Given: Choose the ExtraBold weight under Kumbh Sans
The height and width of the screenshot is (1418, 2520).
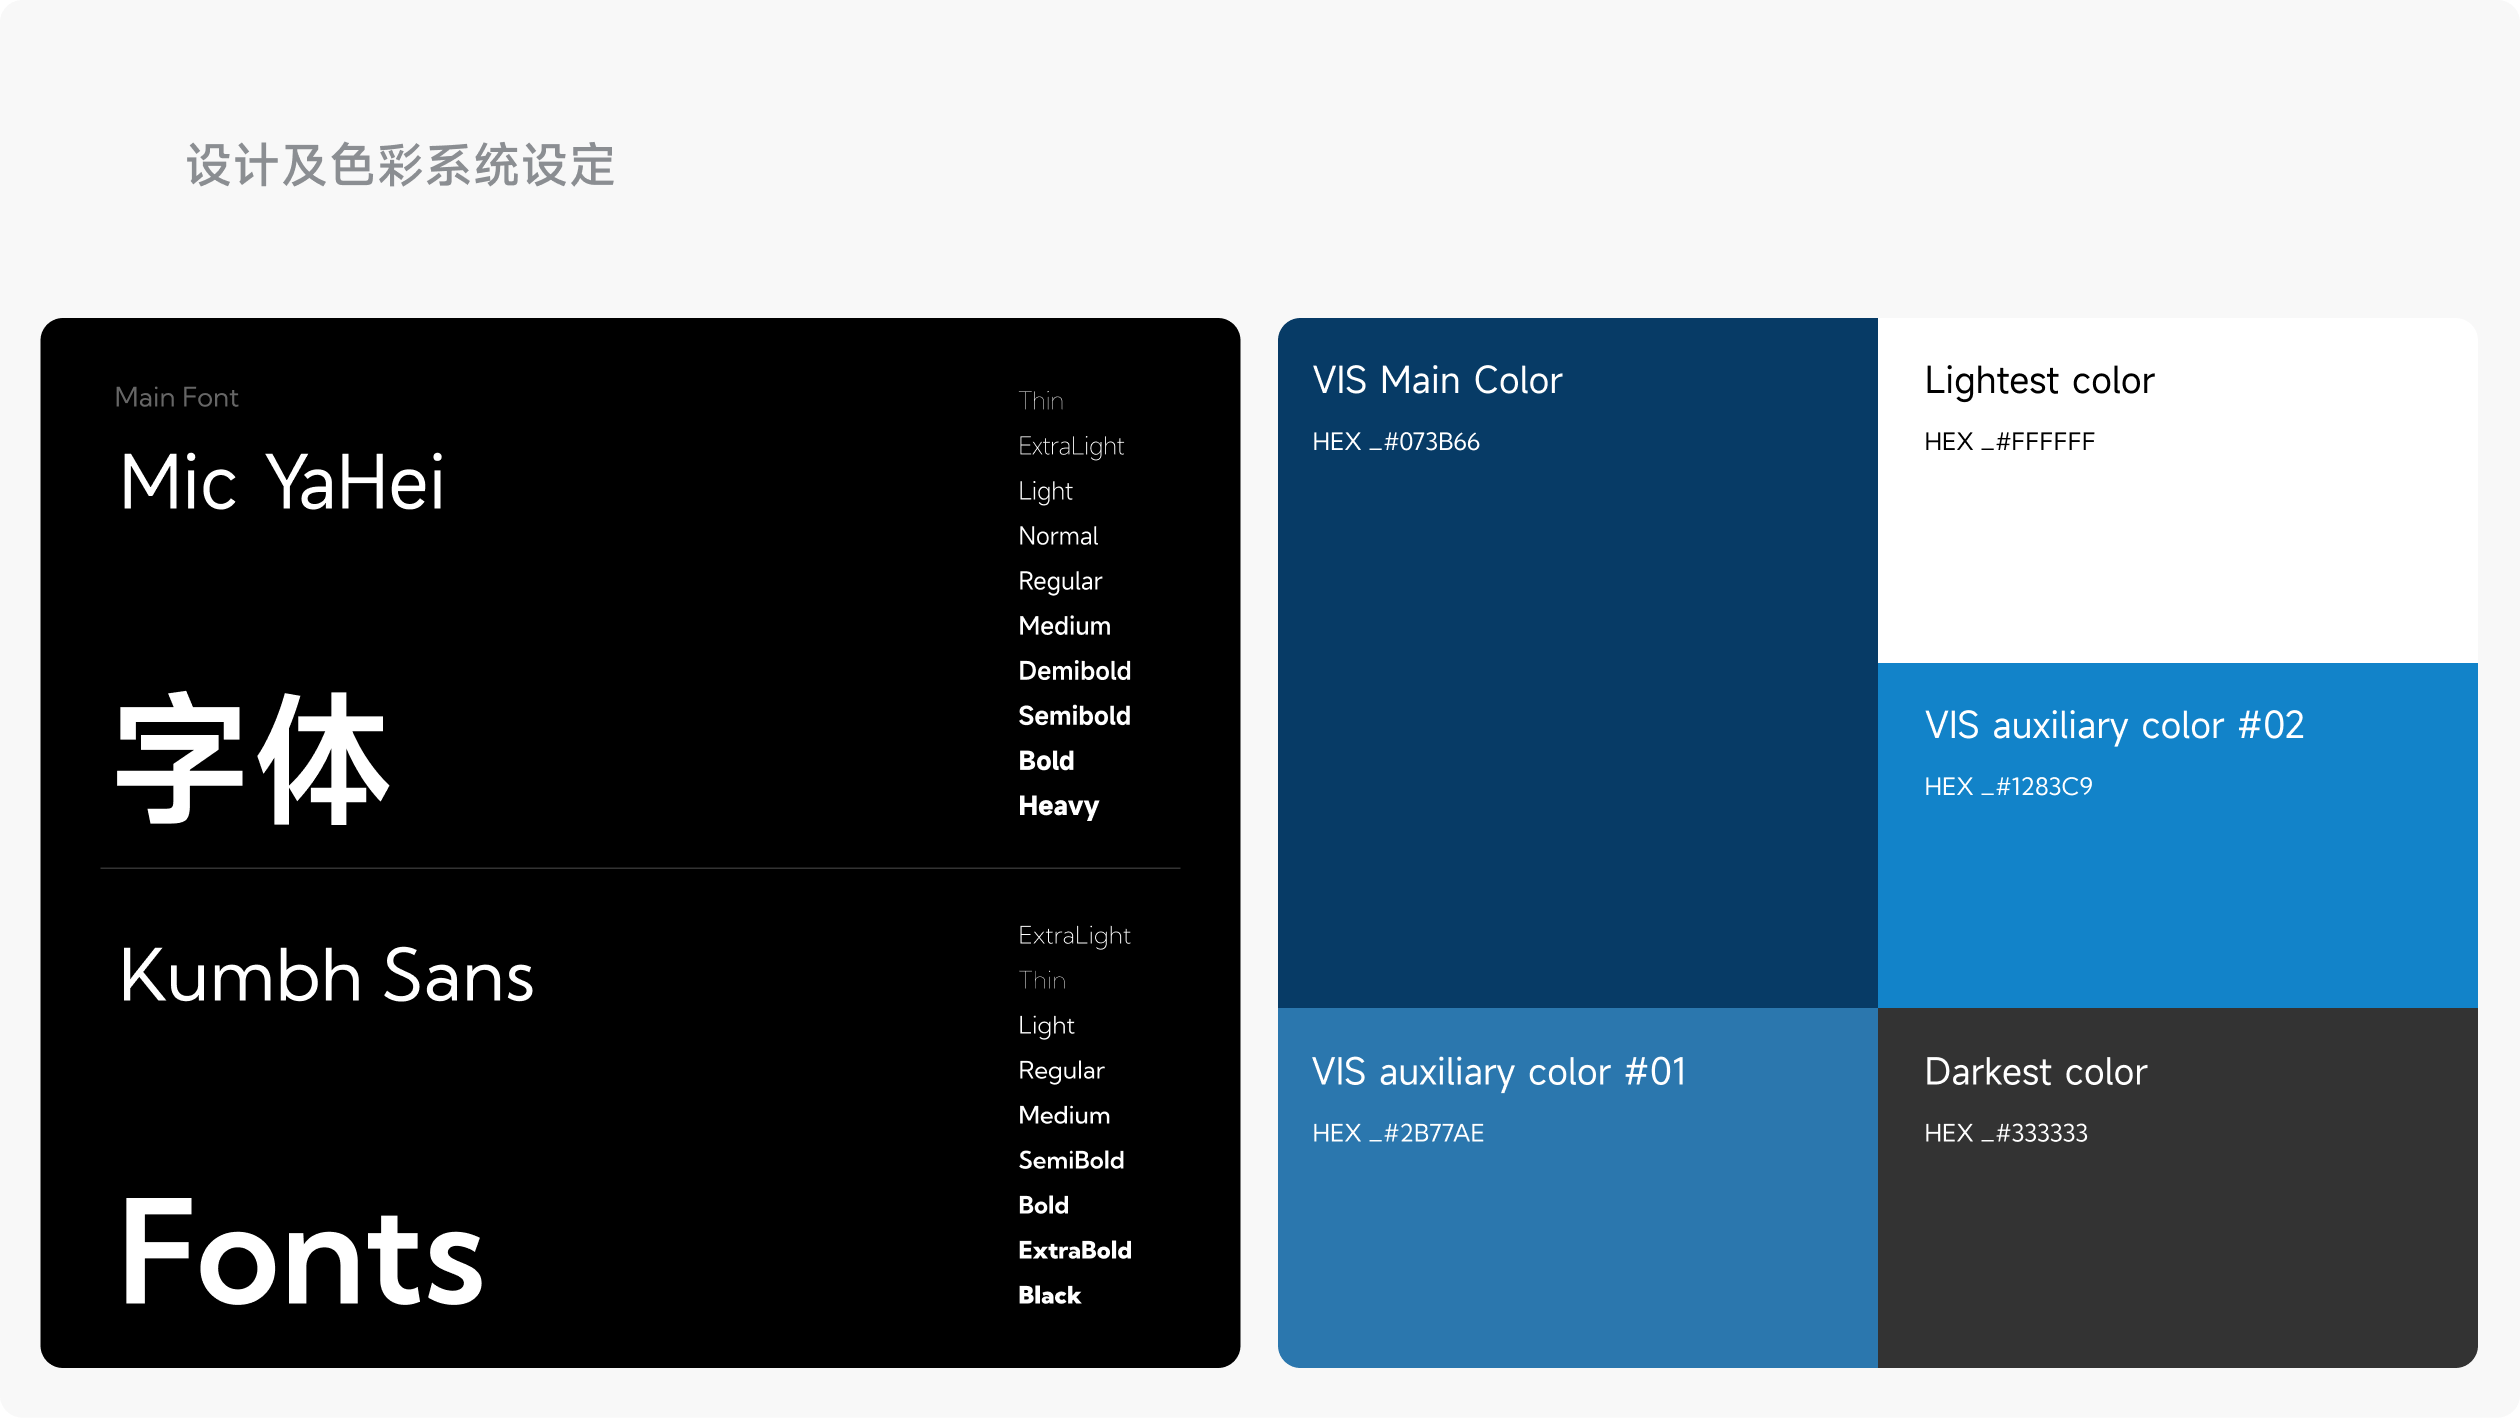Looking at the screenshot, I should 1074,1250.
